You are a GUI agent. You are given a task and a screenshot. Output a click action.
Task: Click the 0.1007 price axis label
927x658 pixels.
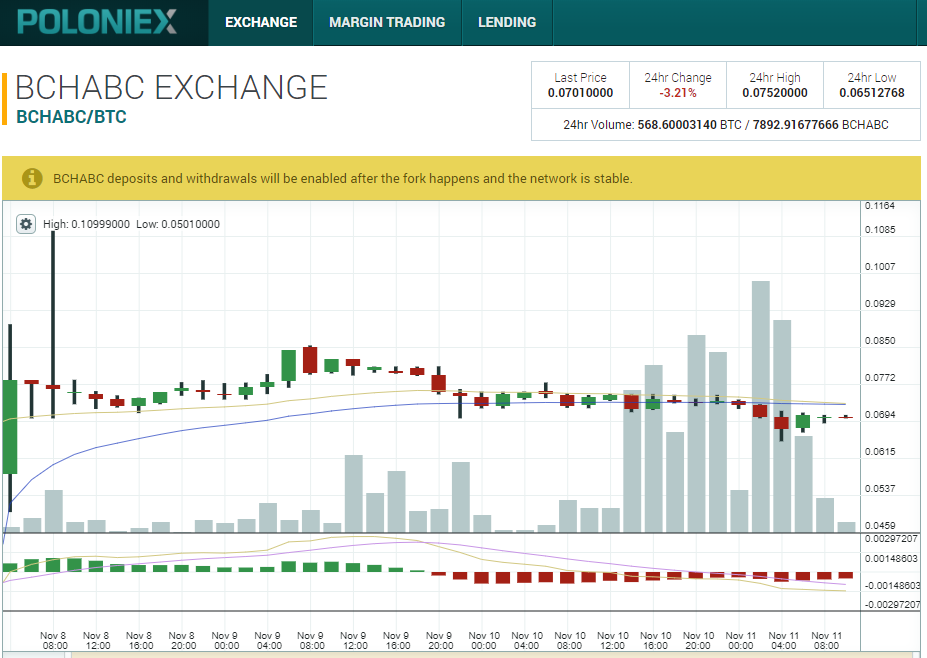click(881, 267)
